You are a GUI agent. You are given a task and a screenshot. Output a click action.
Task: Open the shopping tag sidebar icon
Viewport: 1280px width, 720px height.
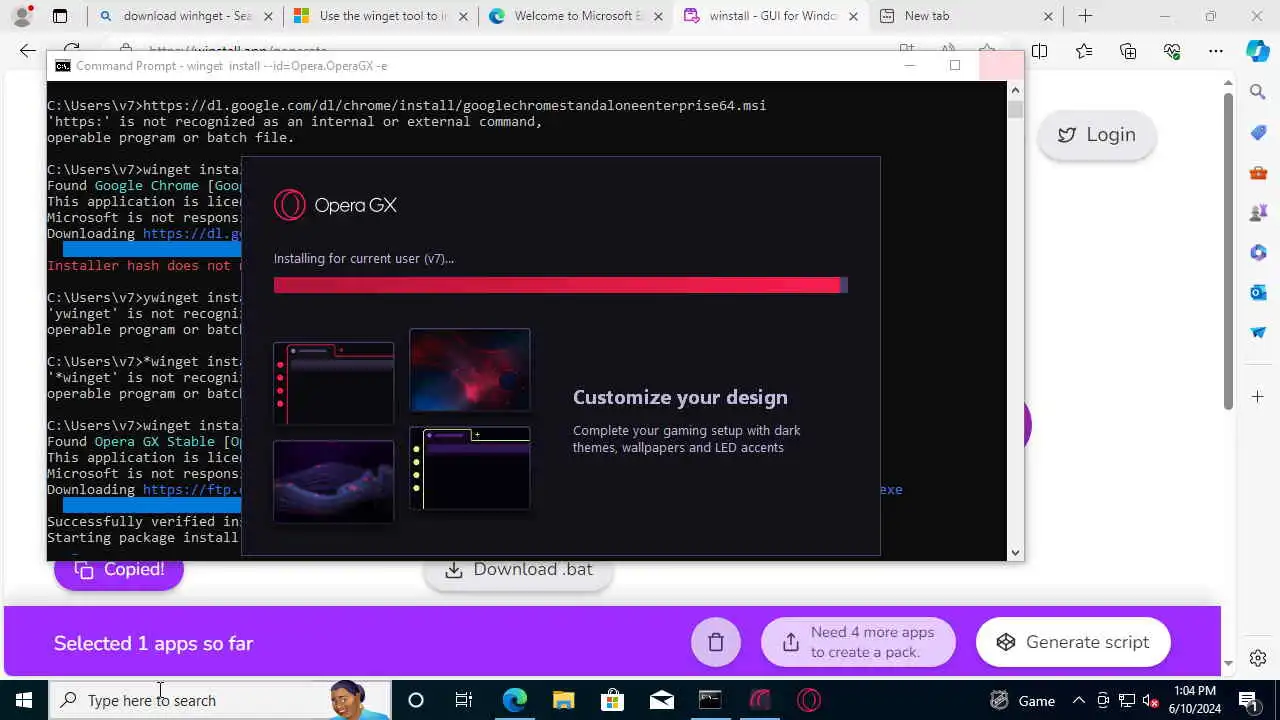1258,132
